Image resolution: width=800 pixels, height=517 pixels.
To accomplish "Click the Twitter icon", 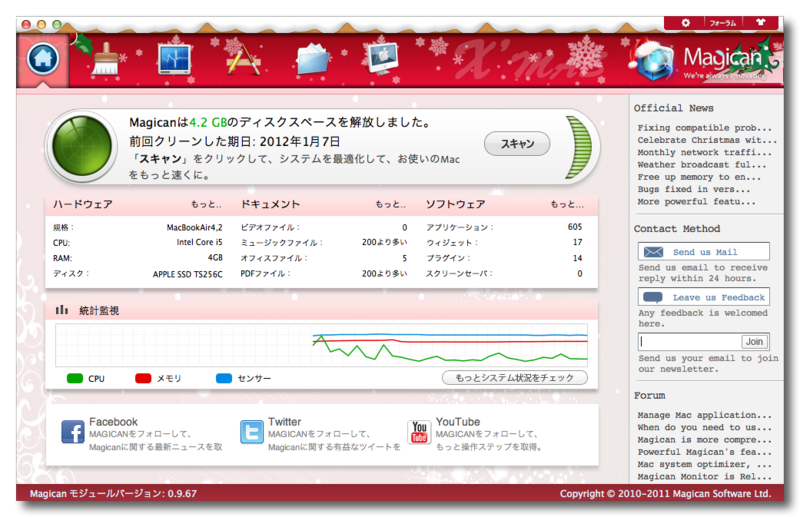I will pyautogui.click(x=252, y=432).
